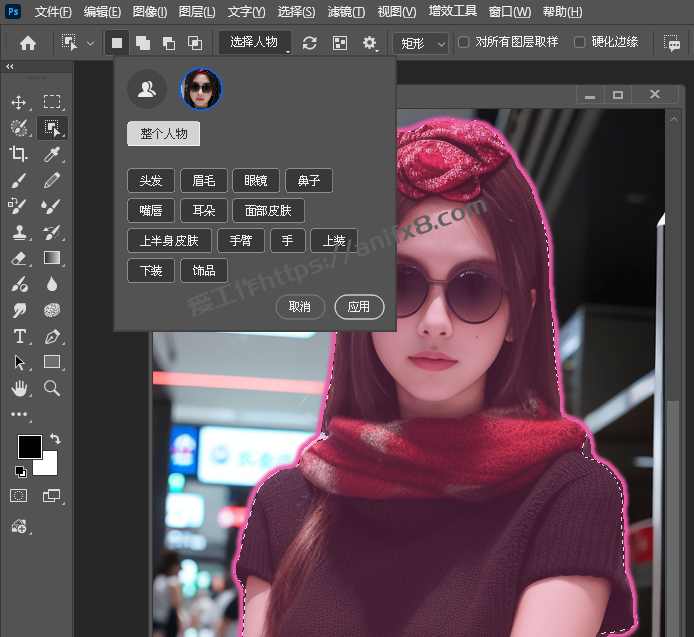694x637 pixels.
Task: Enable 对所有图层取样 checkbox
Action: point(464,42)
